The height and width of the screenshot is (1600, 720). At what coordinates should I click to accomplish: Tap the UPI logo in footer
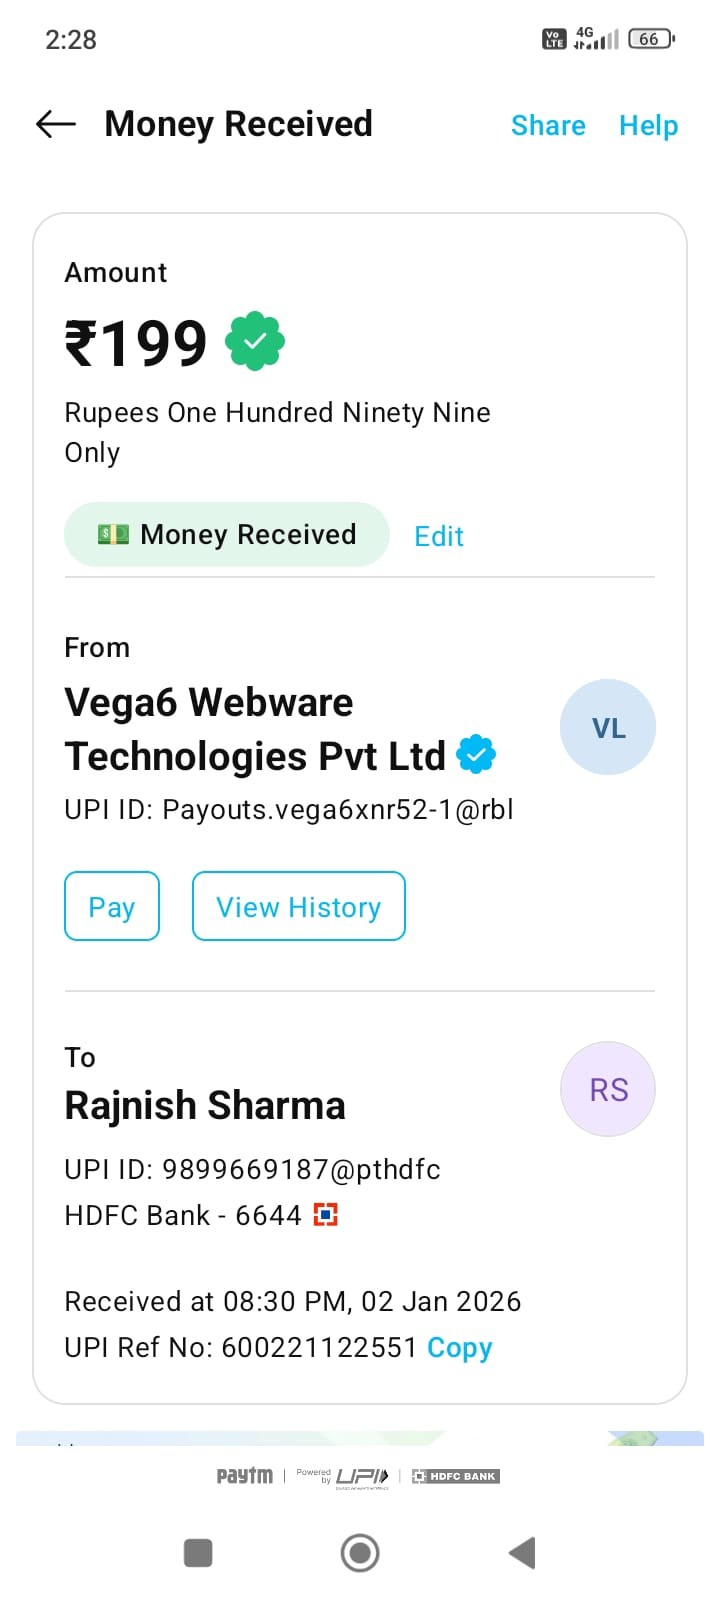click(362, 1477)
